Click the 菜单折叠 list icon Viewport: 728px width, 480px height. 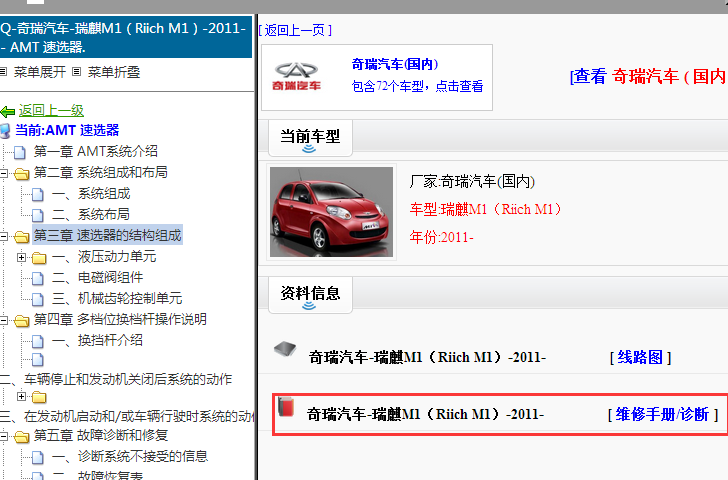point(77,72)
